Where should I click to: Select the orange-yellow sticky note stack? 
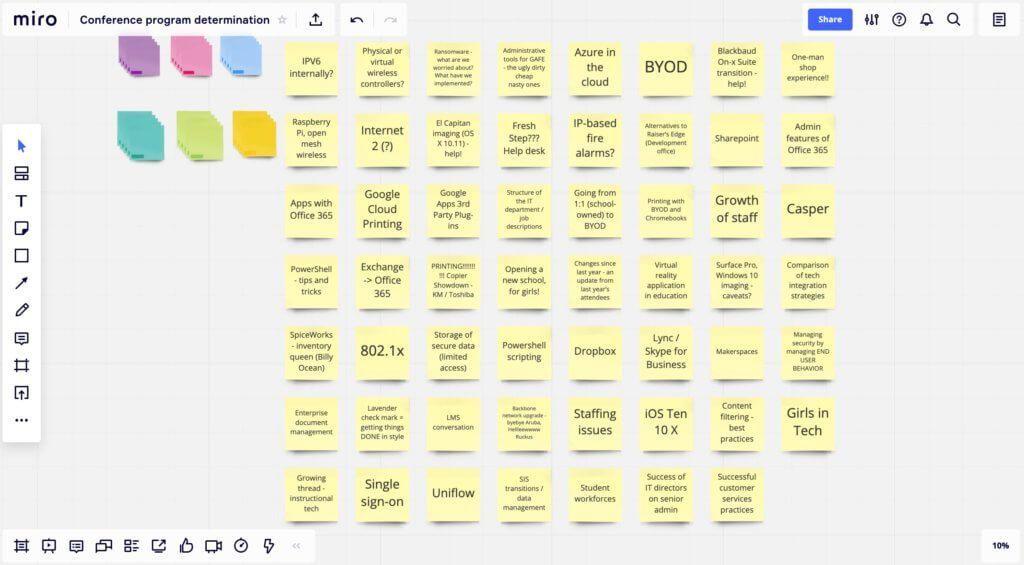254,134
